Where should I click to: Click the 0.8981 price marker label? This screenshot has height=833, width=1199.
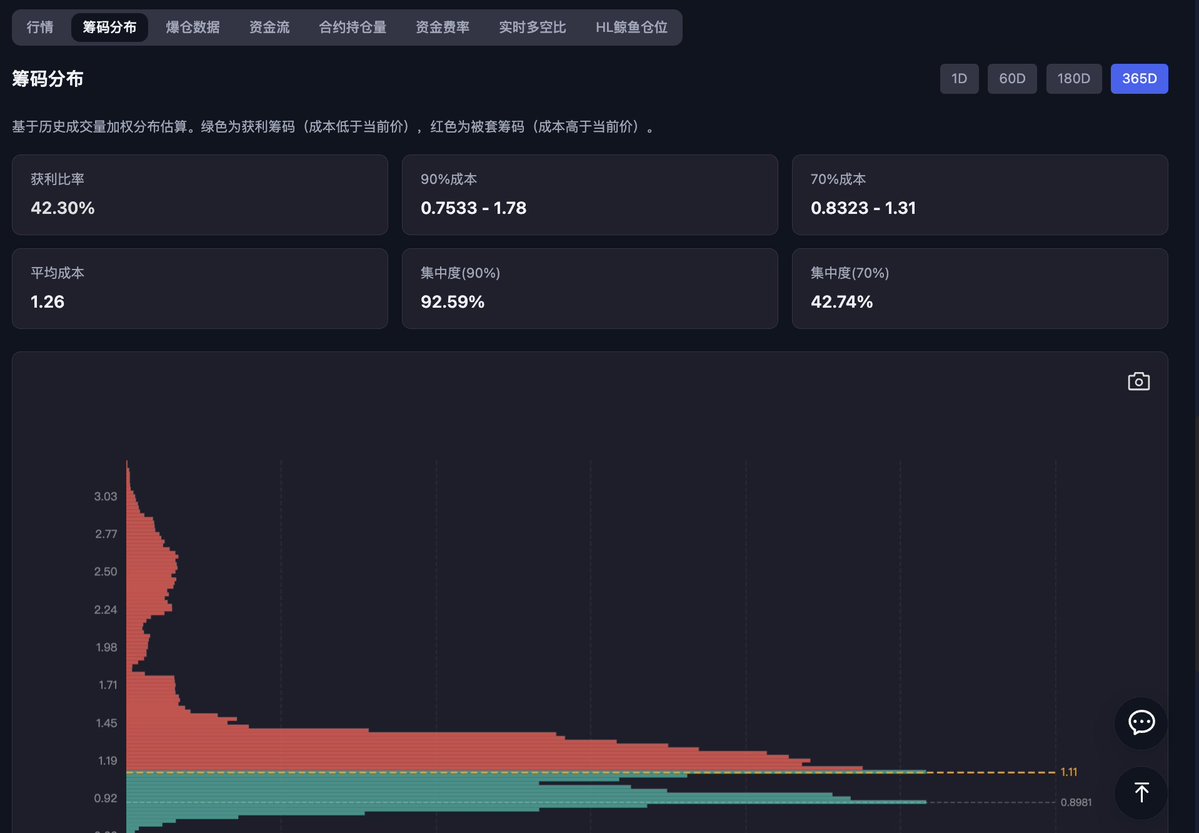coord(1076,802)
